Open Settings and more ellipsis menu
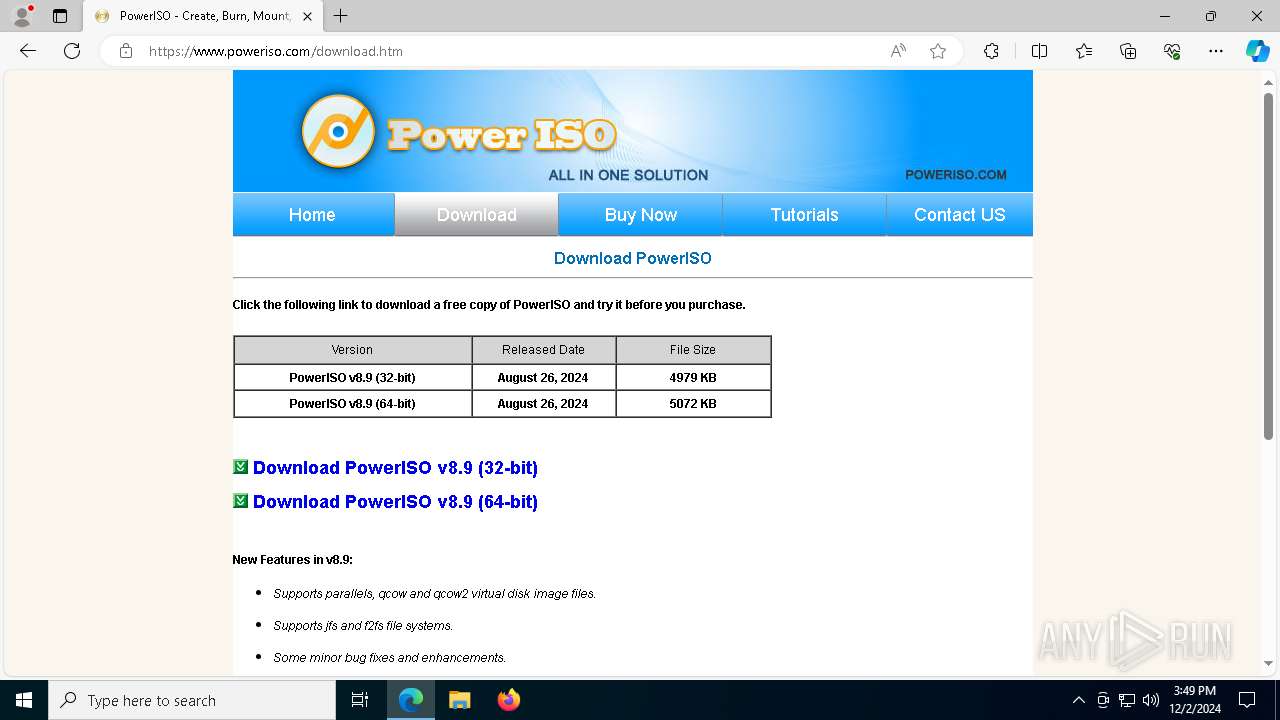The image size is (1280, 720). click(1216, 51)
